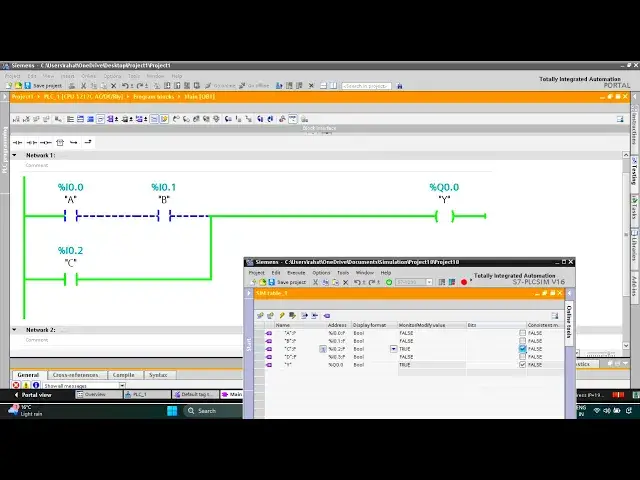
Task: Click the print icon in TIA Portal toolbar
Action: 72,86
